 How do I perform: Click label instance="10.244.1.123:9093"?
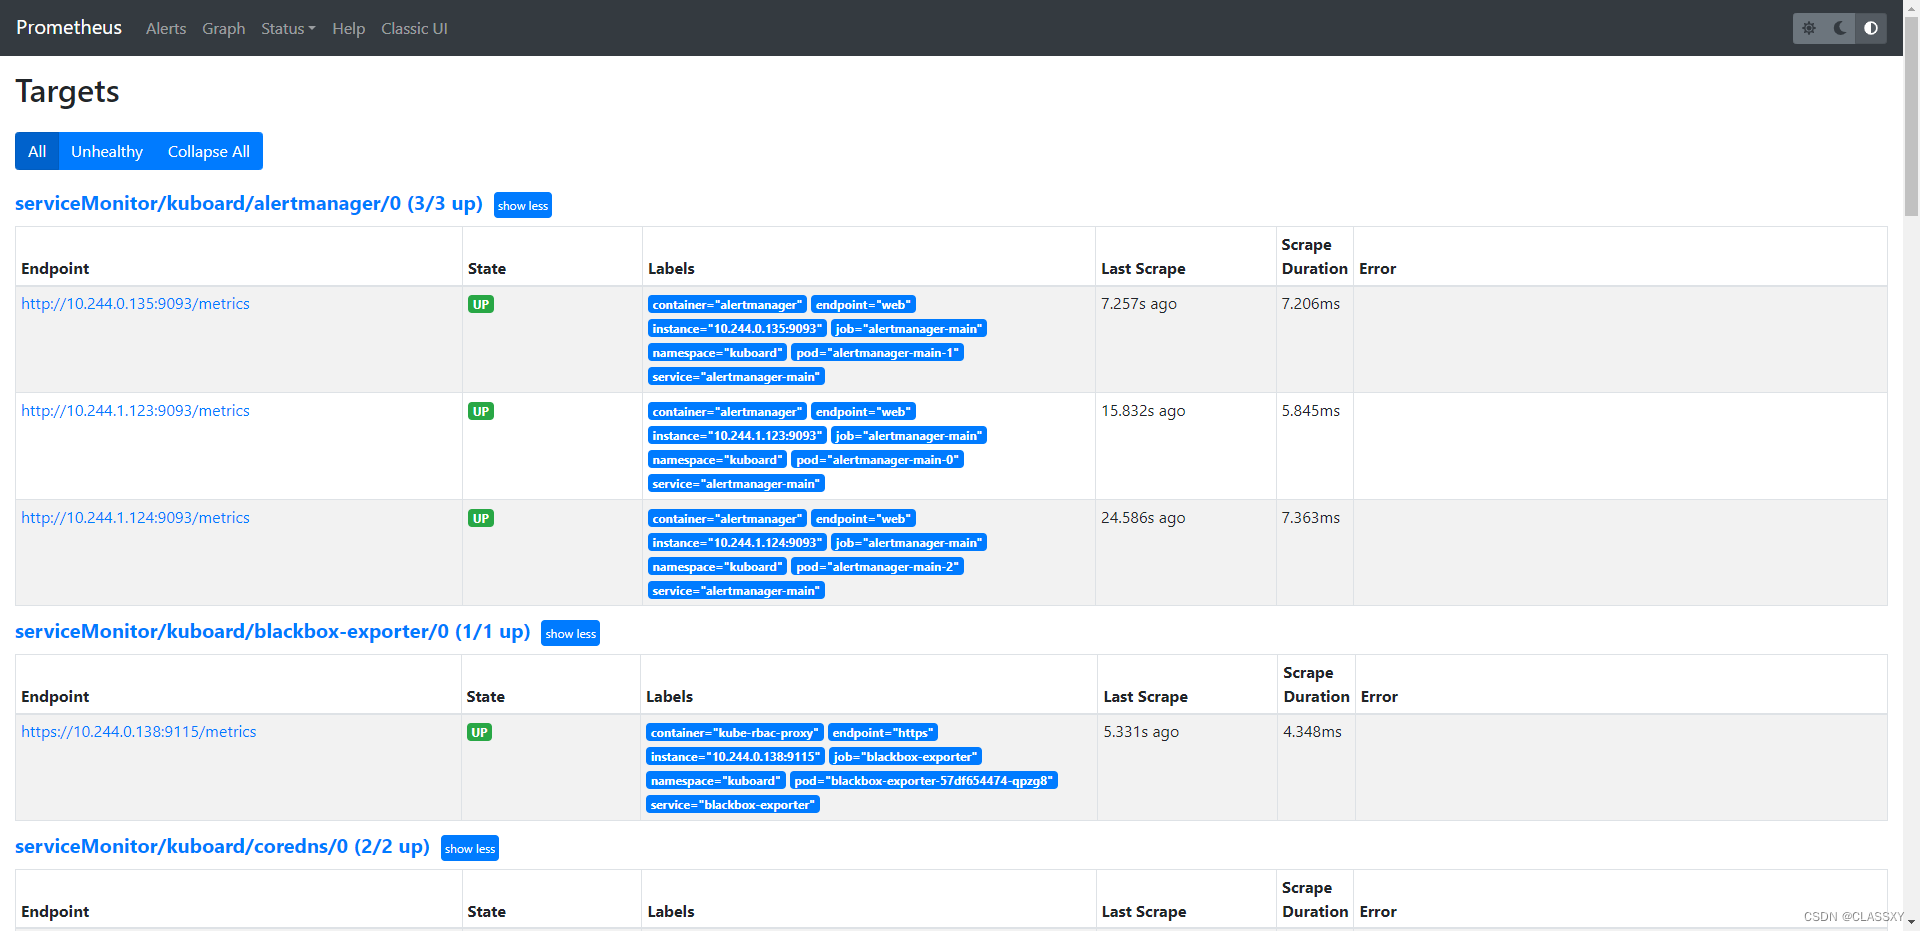pos(737,436)
